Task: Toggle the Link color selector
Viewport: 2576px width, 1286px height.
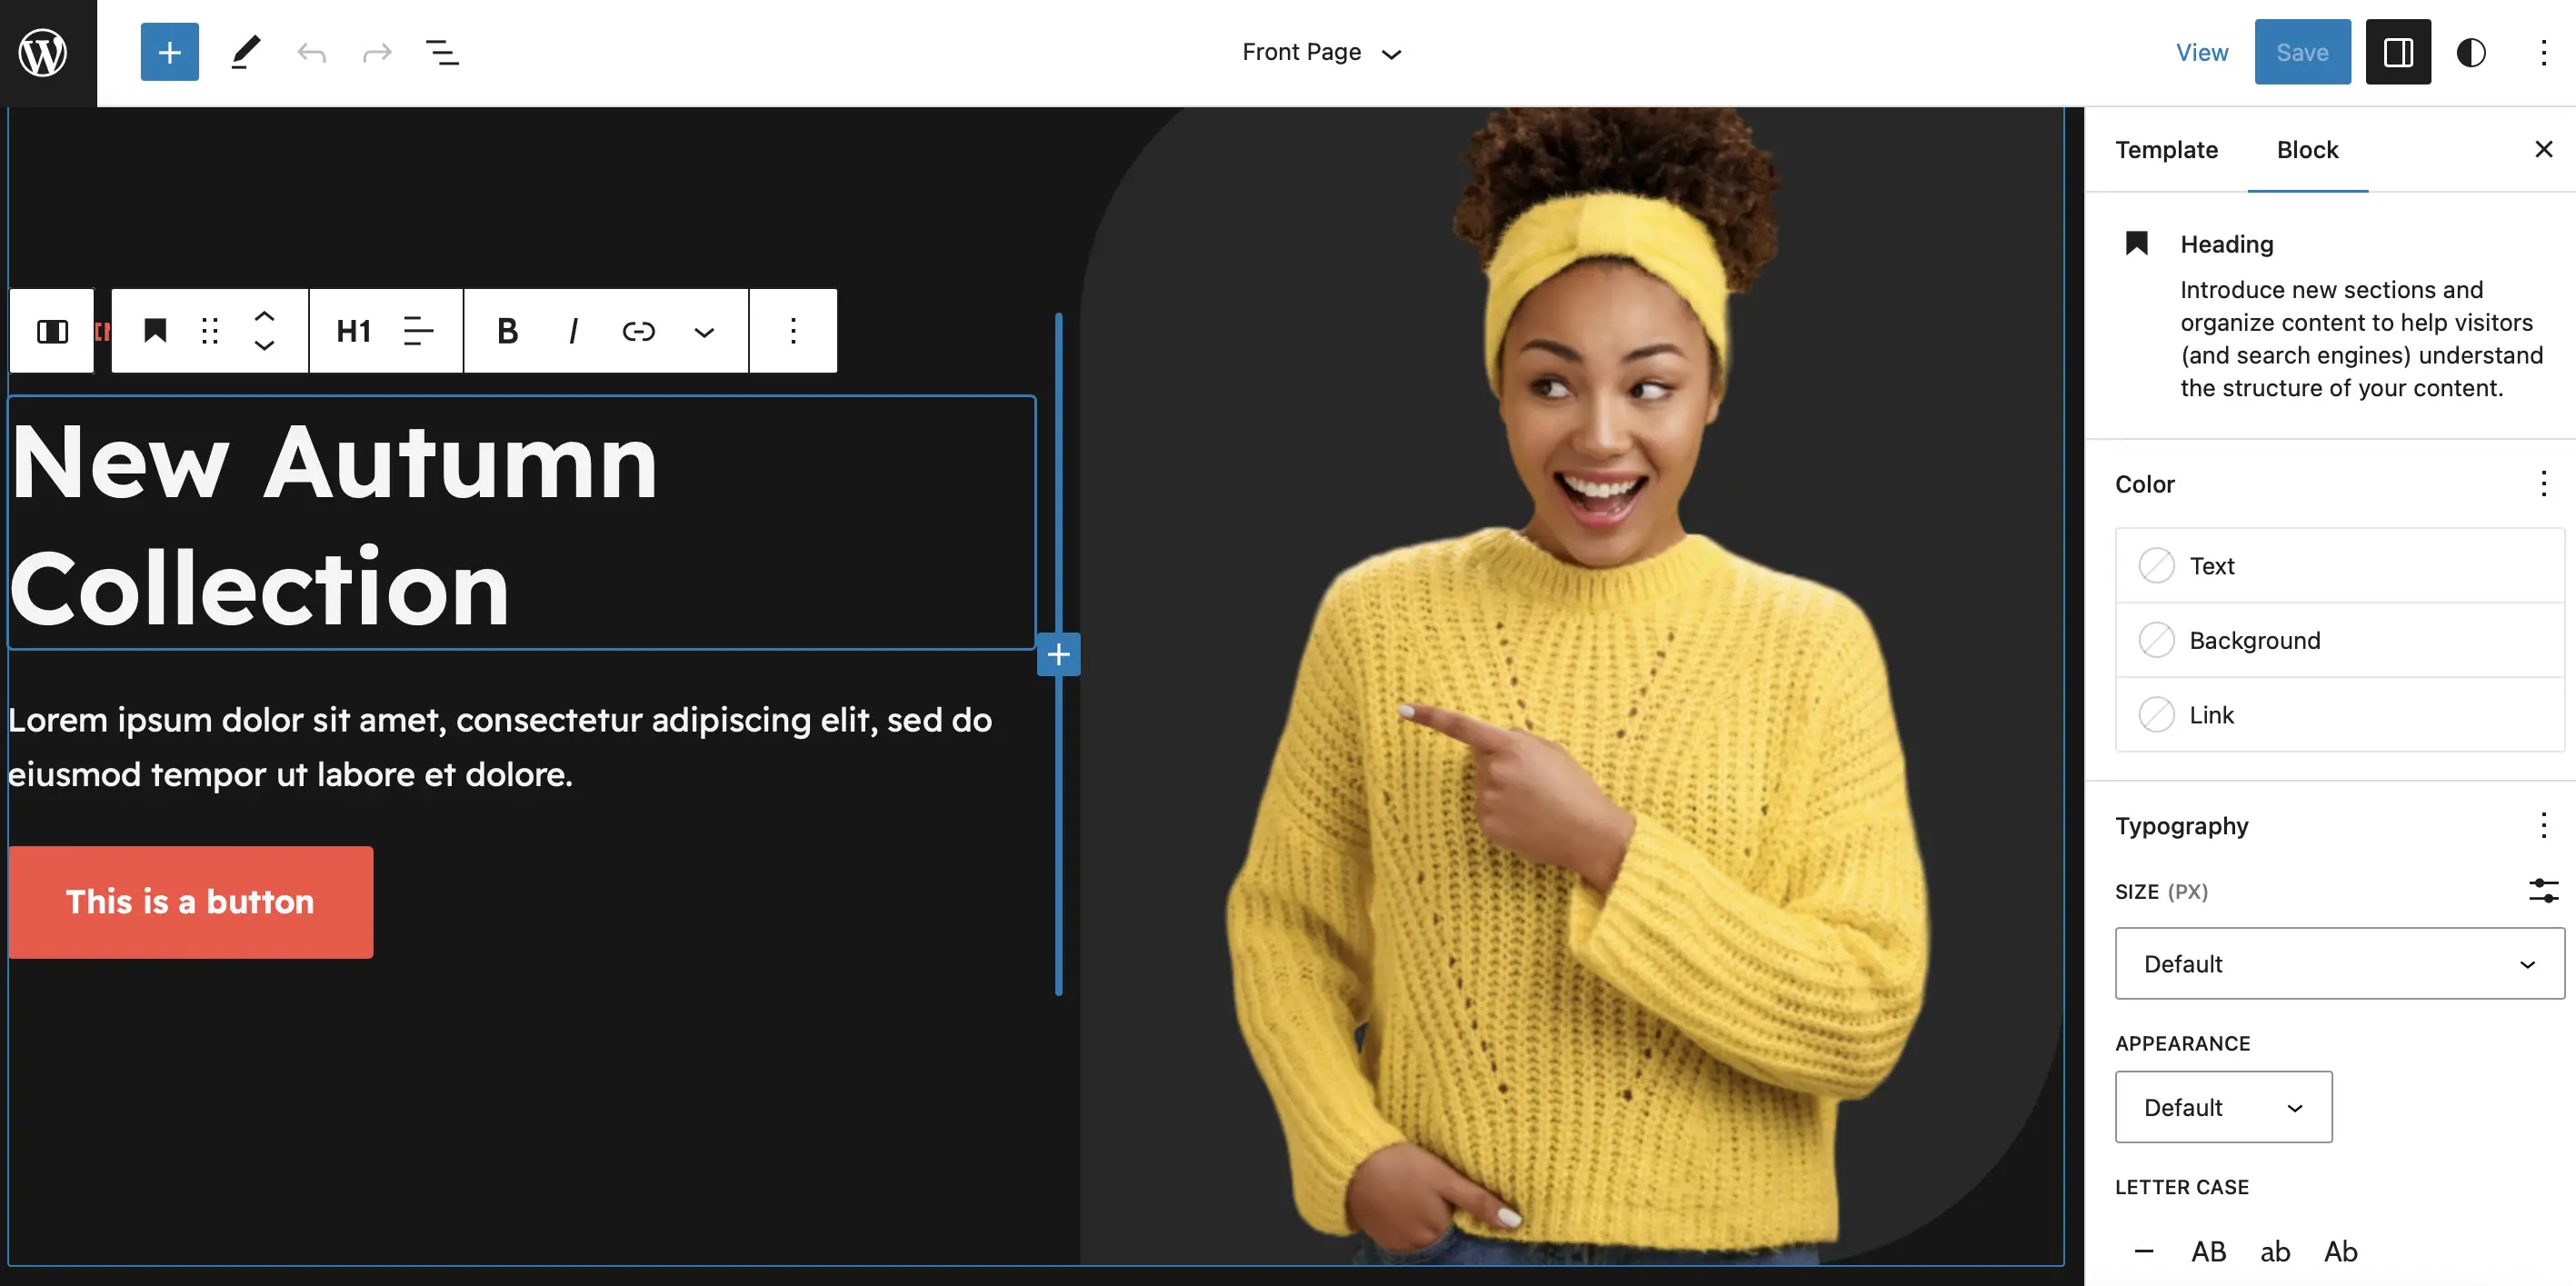Action: point(2157,713)
